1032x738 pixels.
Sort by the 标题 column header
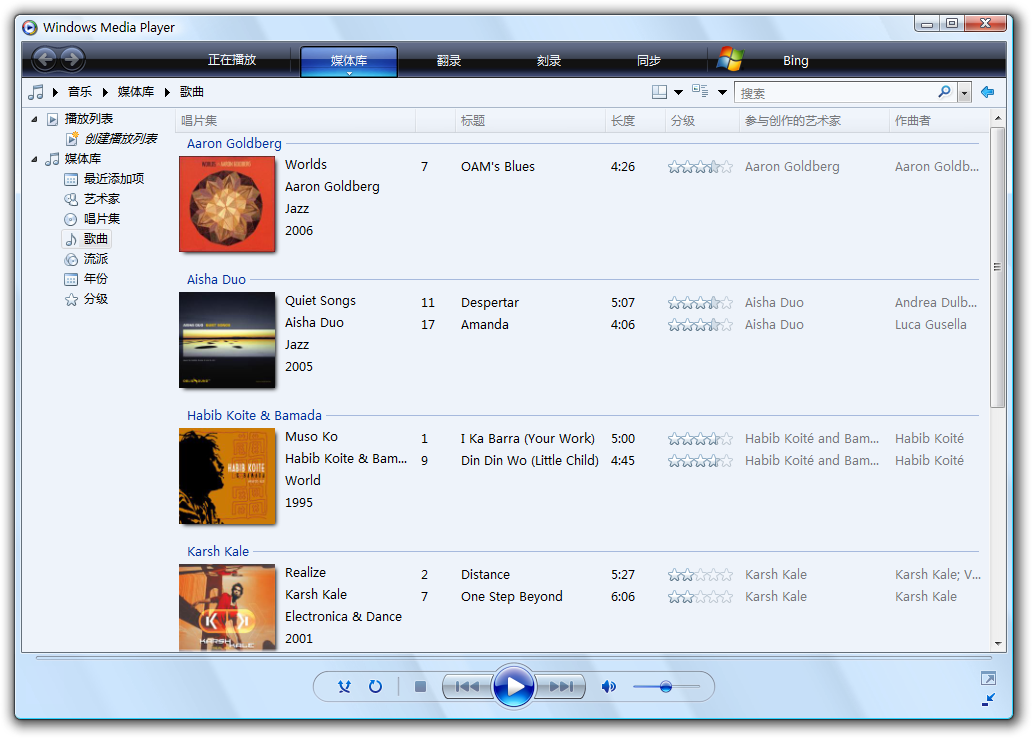point(530,120)
